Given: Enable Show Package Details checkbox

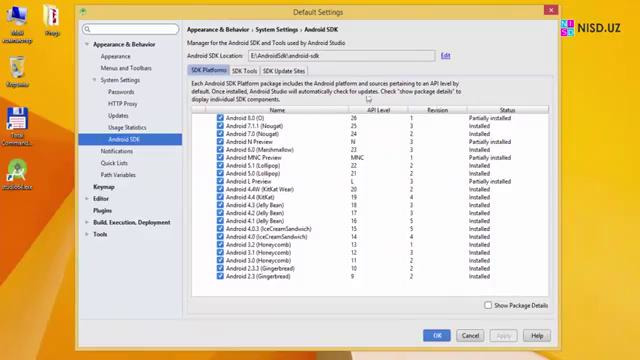Looking at the screenshot, I should click(488, 305).
